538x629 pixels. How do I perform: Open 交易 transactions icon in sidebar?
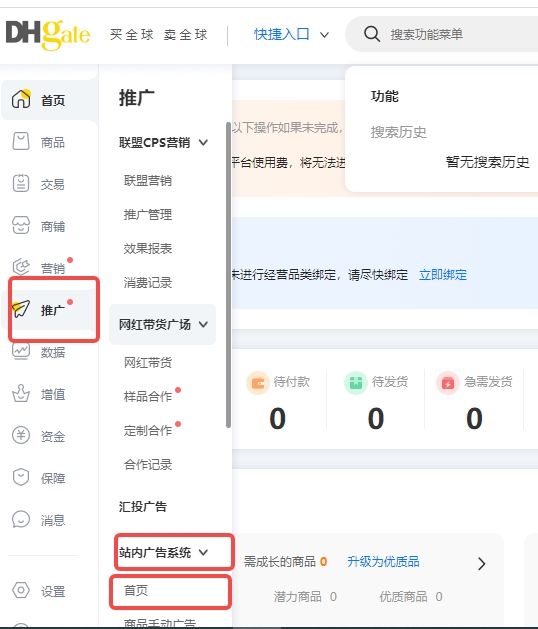(x=21, y=184)
